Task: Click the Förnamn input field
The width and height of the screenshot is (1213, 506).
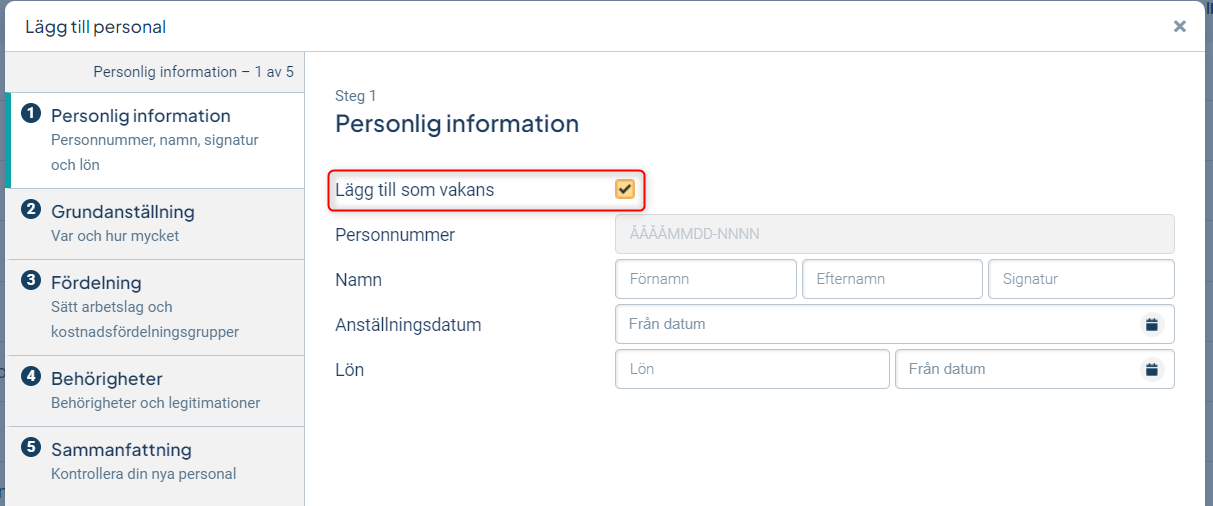Action: [x=706, y=279]
